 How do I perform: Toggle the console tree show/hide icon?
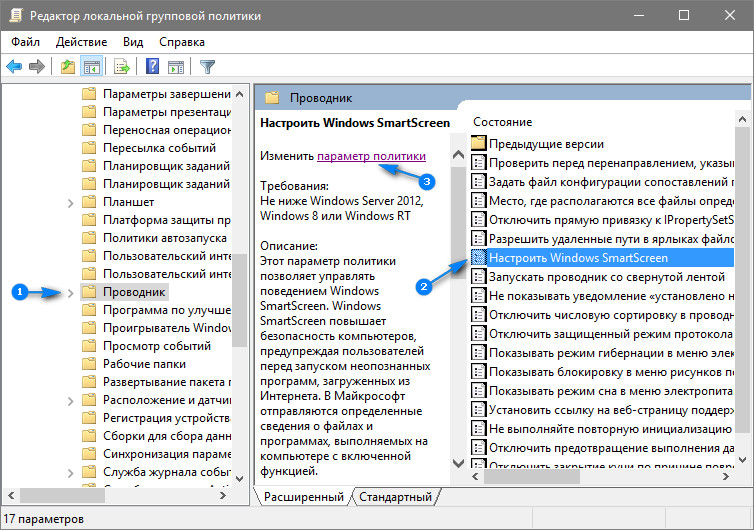point(91,67)
